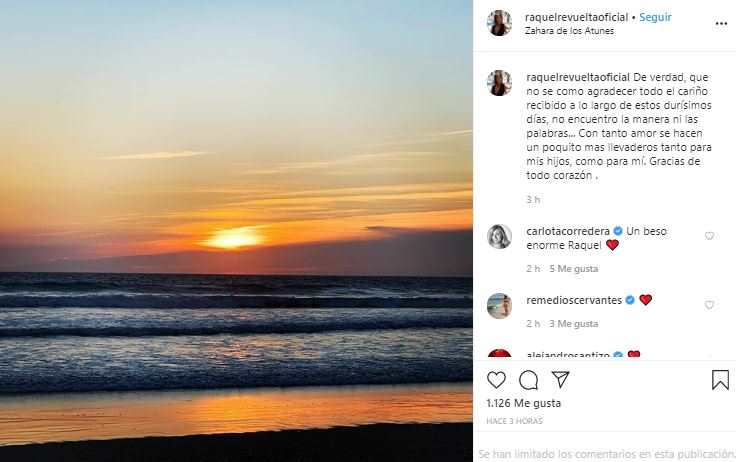The width and height of the screenshot is (736, 462).
Task: Save post with bookmark icon
Action: click(720, 380)
